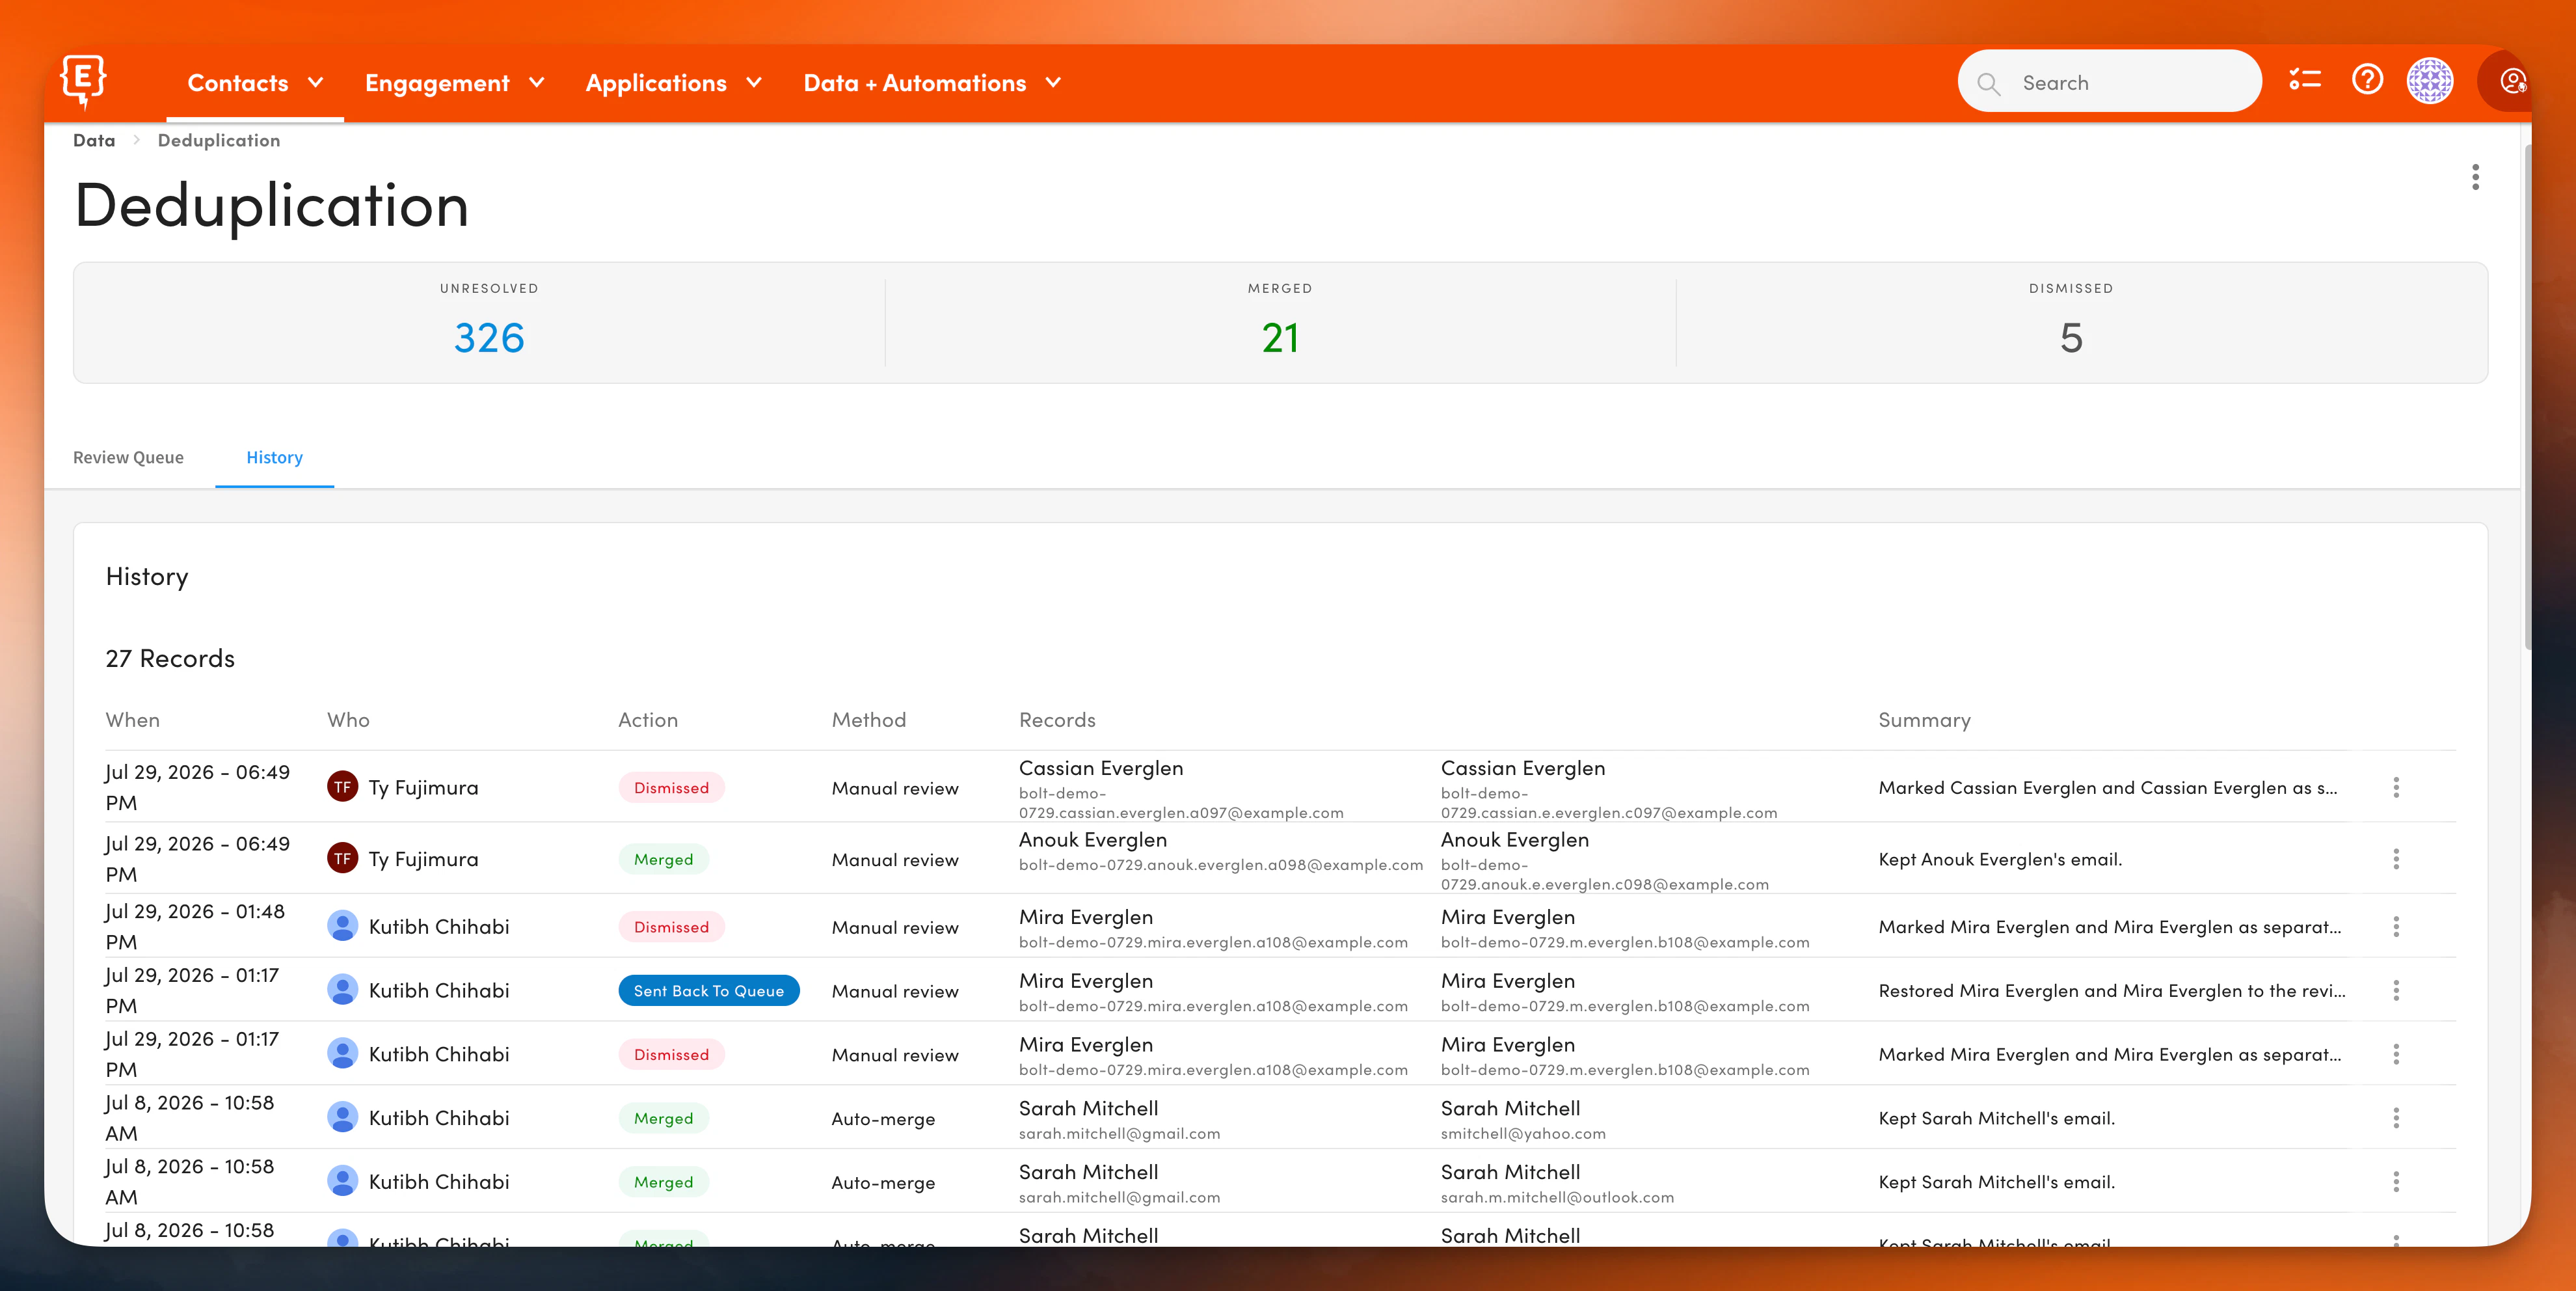Click the Dismissed count 5

point(2071,338)
